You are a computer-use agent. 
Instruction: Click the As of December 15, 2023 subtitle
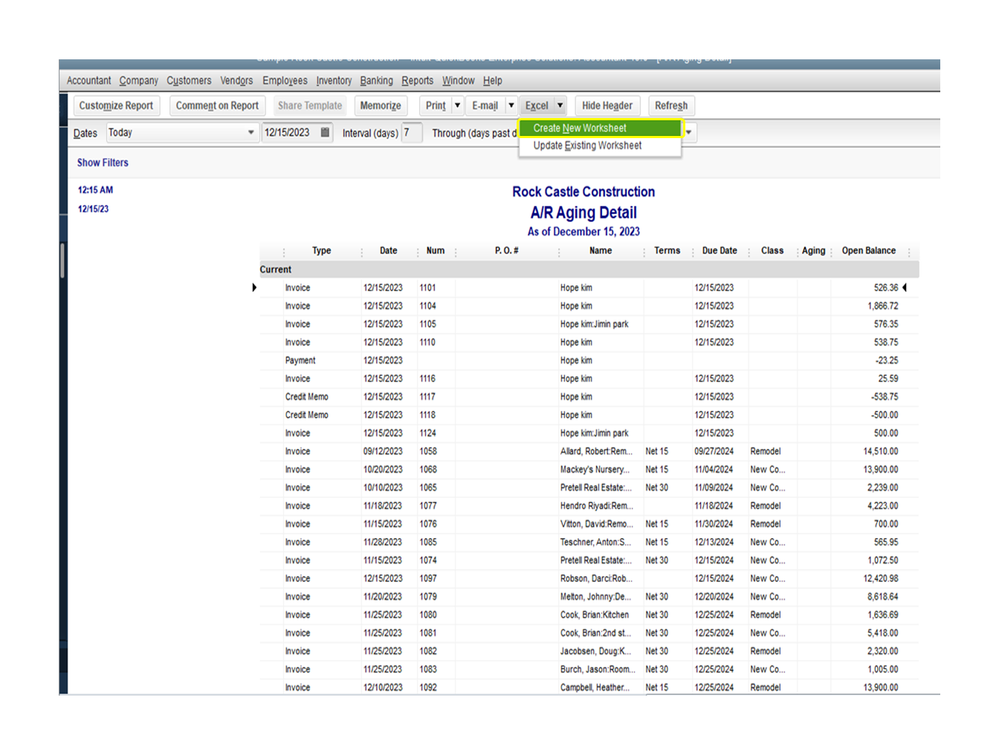pyautogui.click(x=584, y=232)
